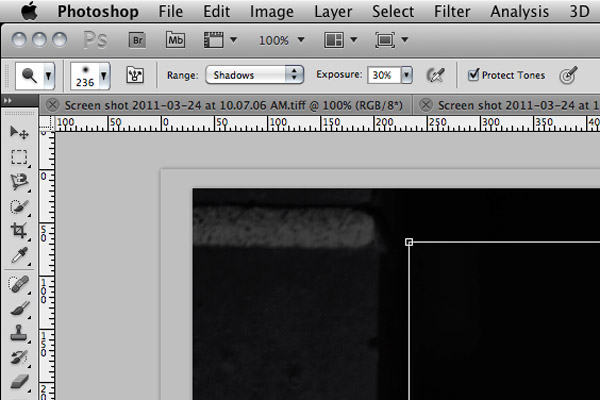600x400 pixels.
Task: Toggle the Brush panel icon
Action: pos(135,75)
